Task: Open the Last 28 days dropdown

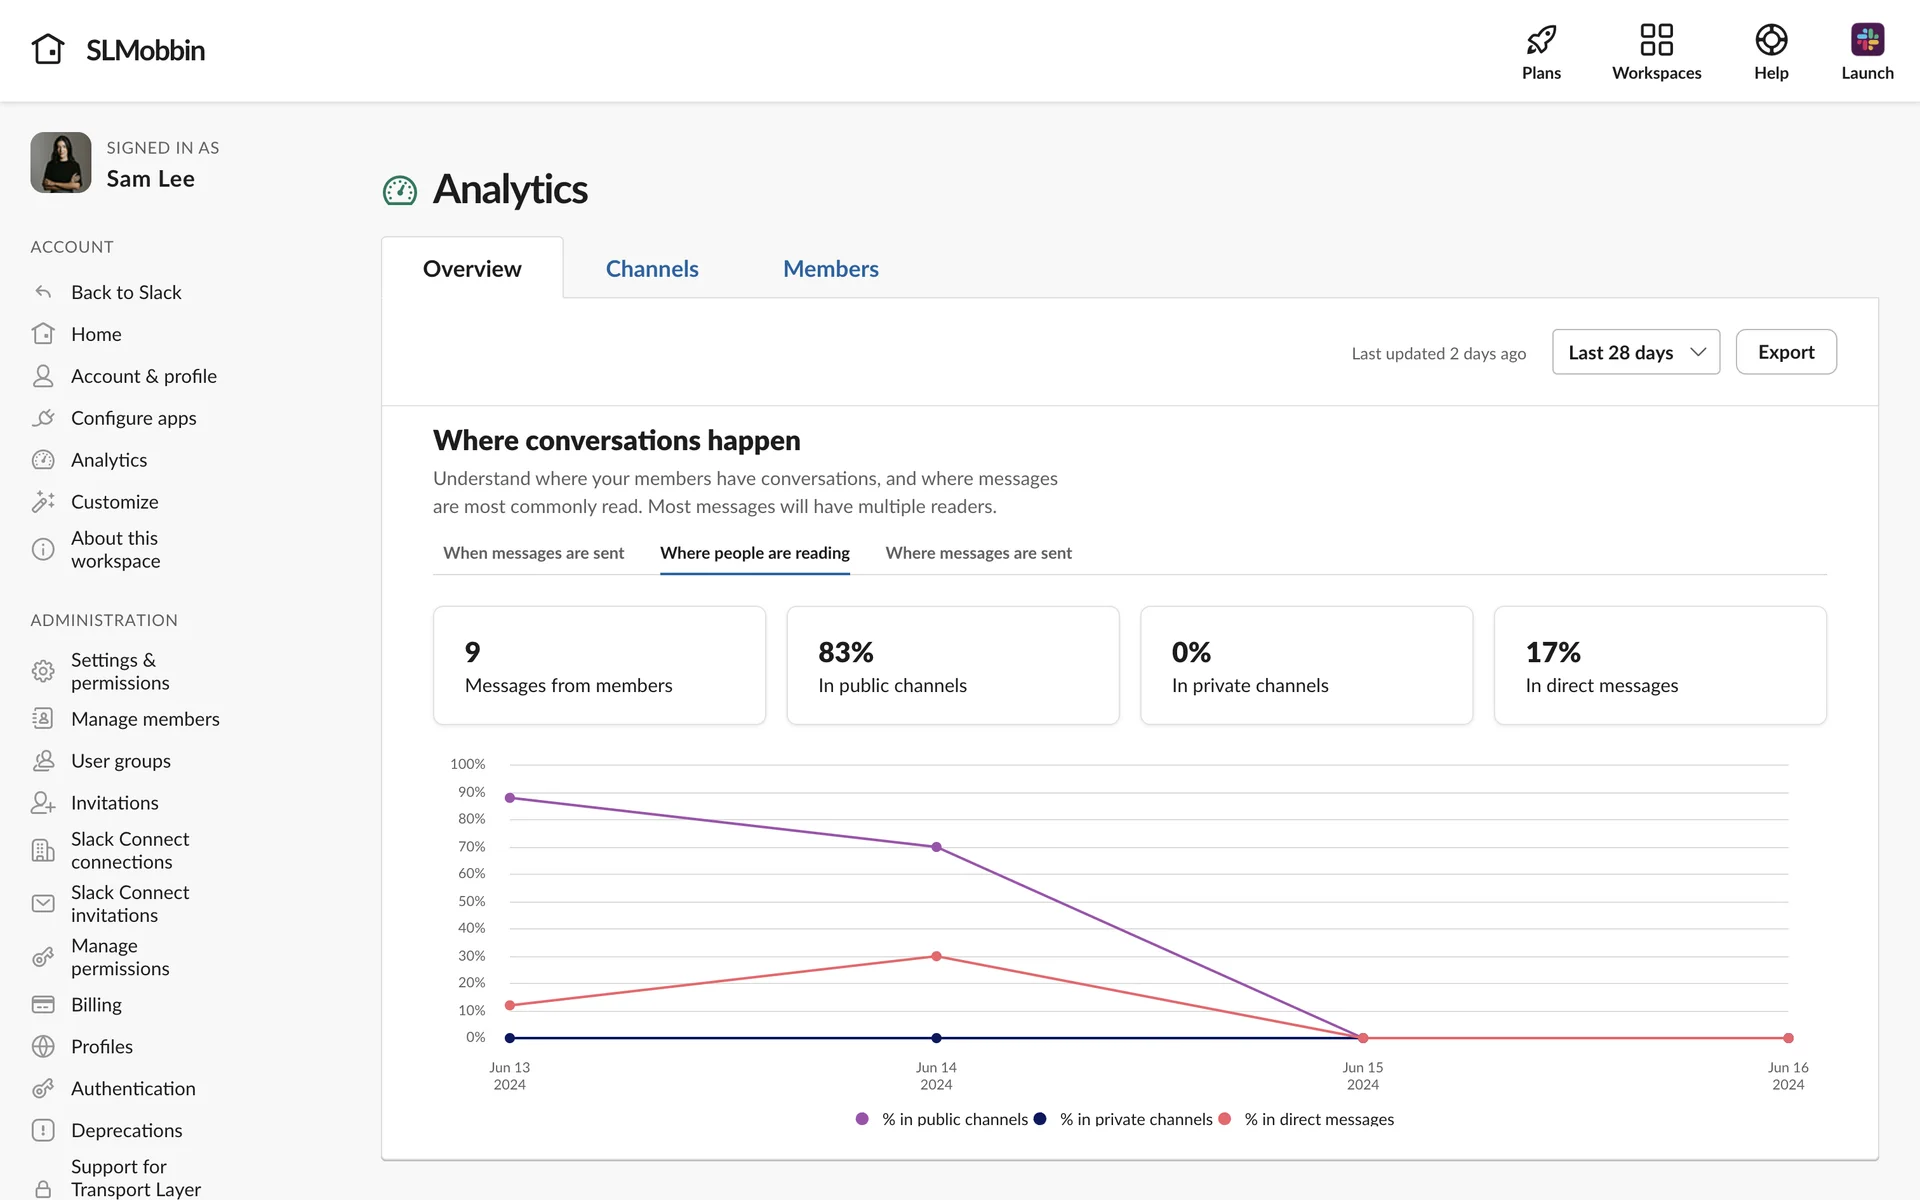Action: point(1635,352)
